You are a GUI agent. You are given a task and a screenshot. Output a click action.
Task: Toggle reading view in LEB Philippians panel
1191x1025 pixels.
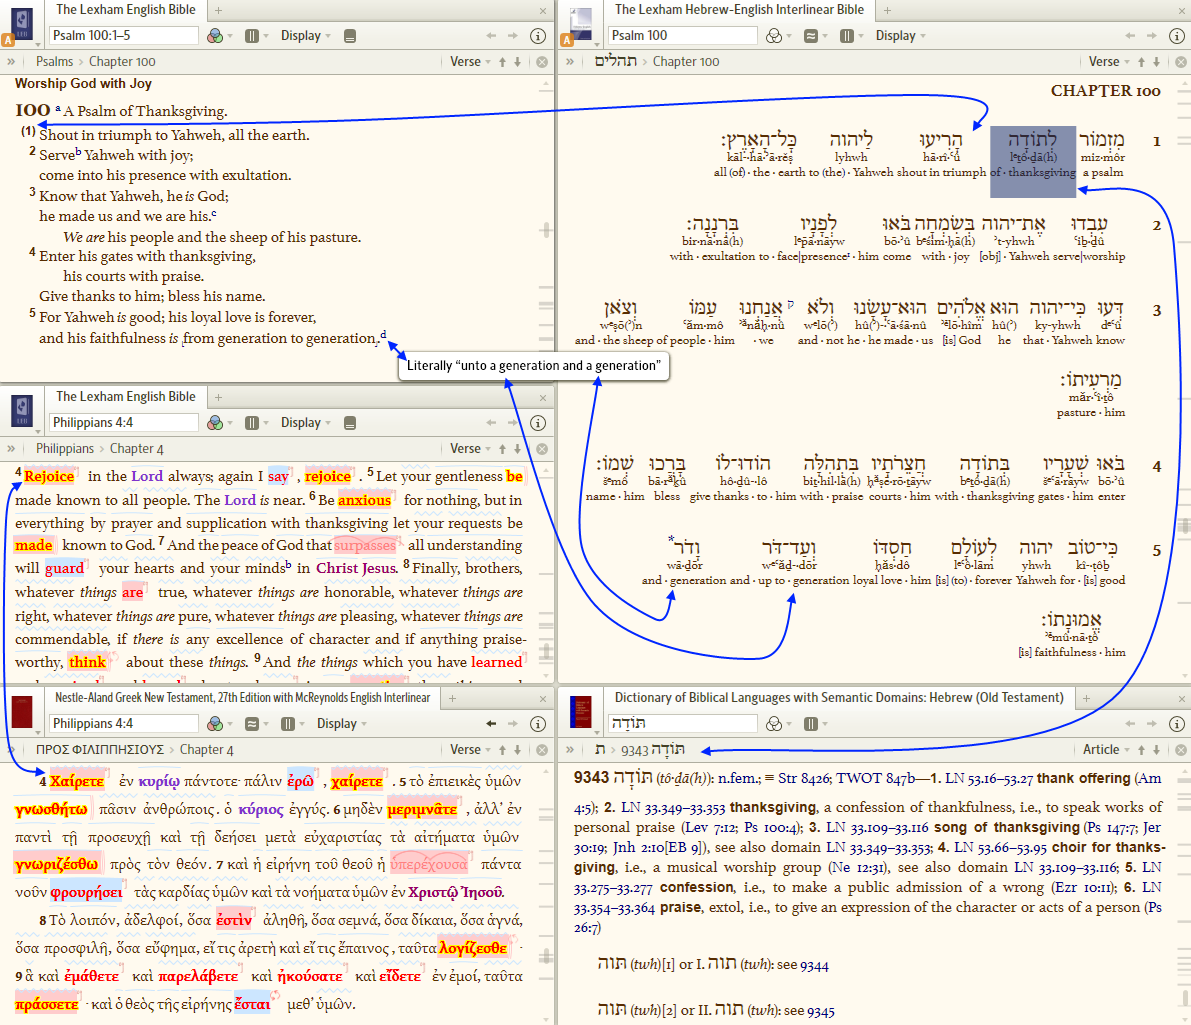[350, 422]
